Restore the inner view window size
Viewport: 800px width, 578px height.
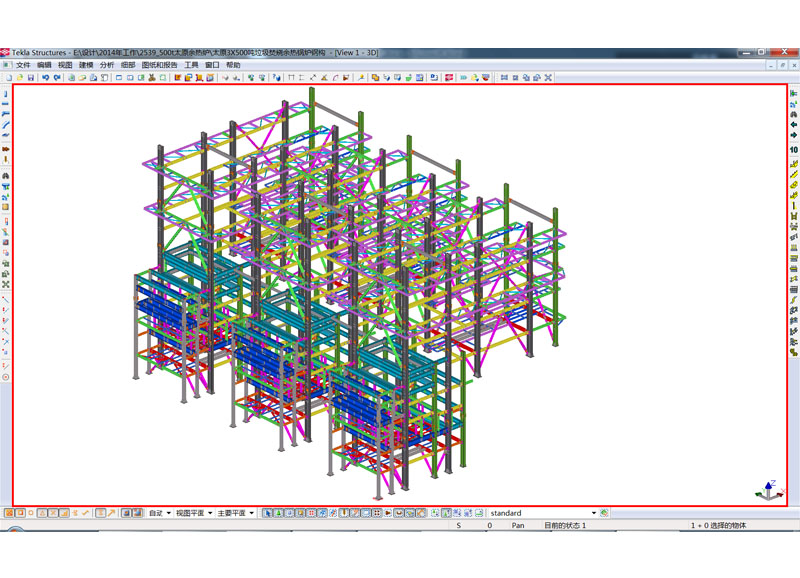(783, 64)
